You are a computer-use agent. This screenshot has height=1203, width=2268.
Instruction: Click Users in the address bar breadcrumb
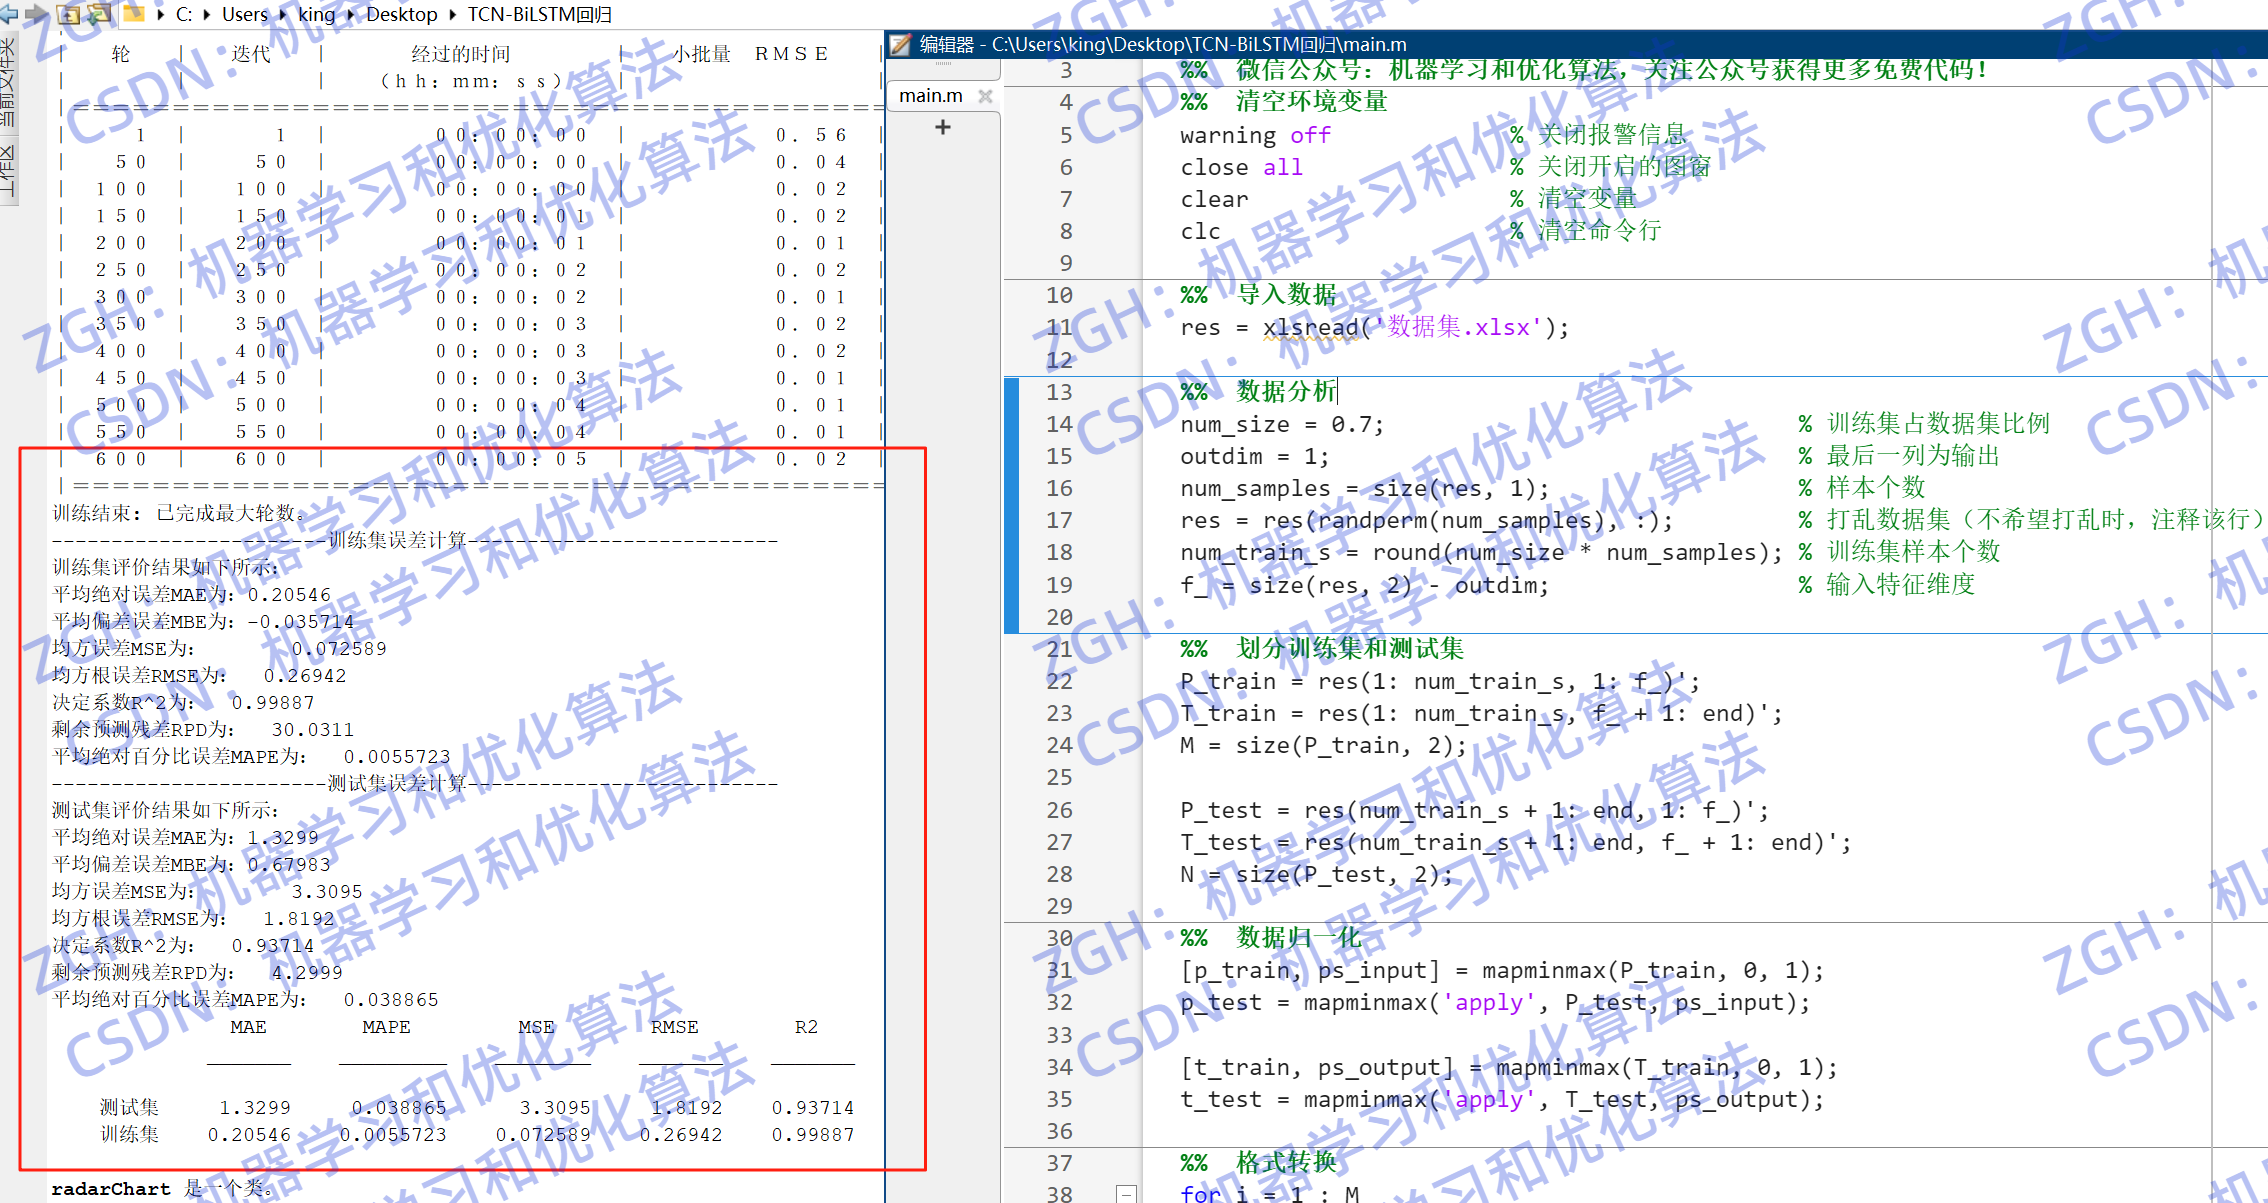(245, 14)
